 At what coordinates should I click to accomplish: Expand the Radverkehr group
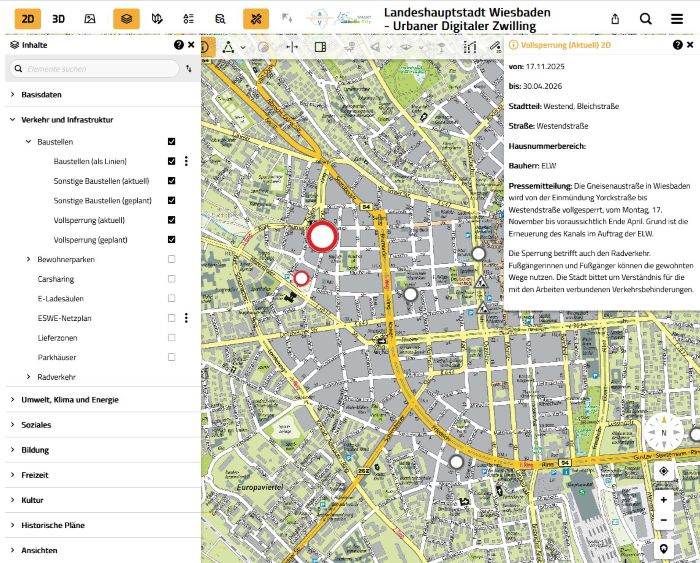[28, 377]
